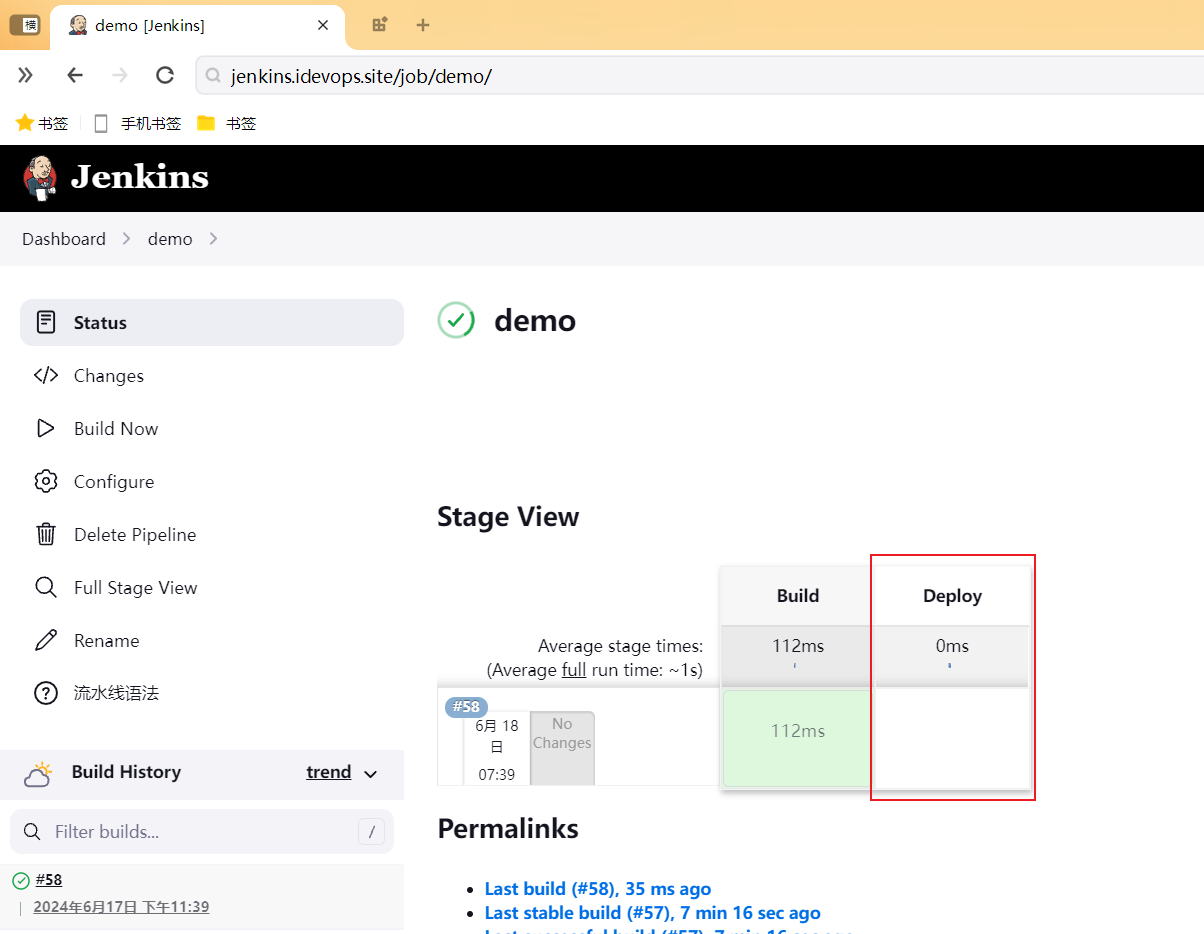This screenshot has height=934, width=1204.
Task: Click the Build stage column header
Action: pos(798,596)
